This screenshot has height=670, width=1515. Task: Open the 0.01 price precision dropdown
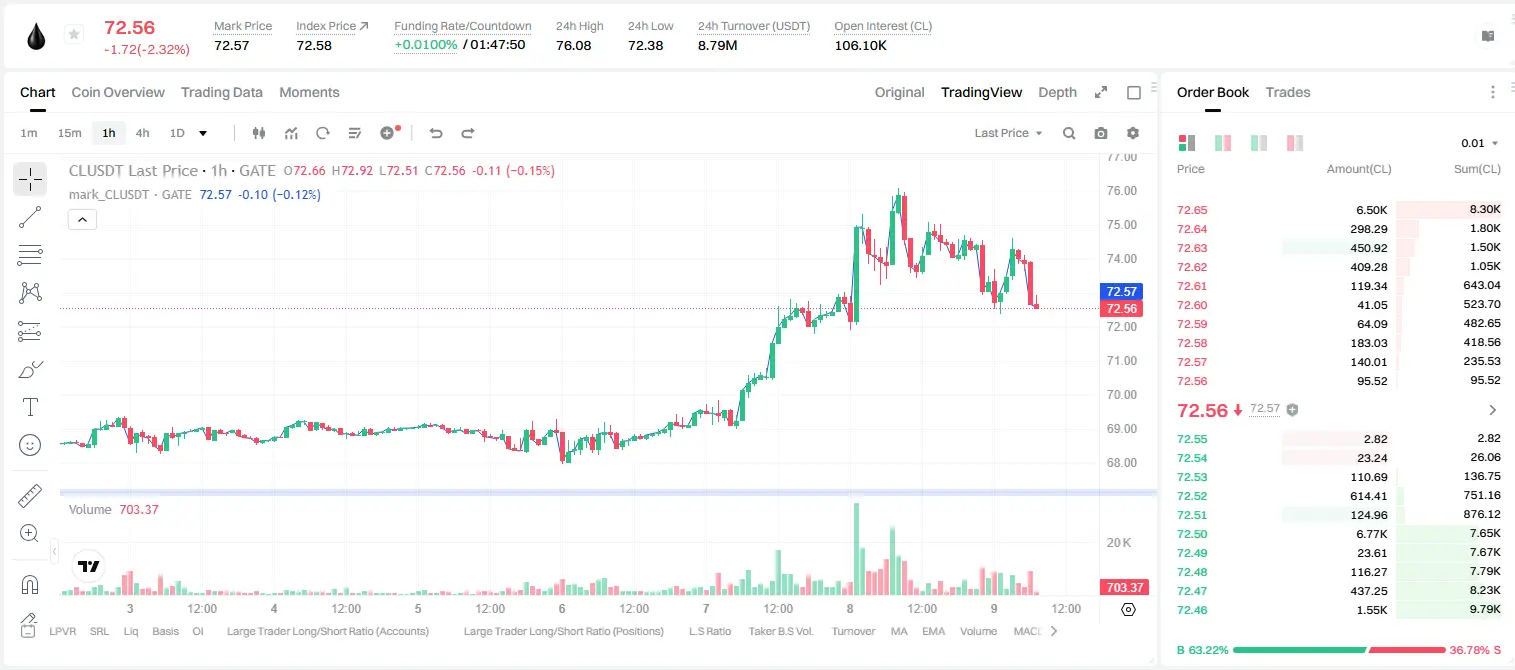tap(1480, 143)
